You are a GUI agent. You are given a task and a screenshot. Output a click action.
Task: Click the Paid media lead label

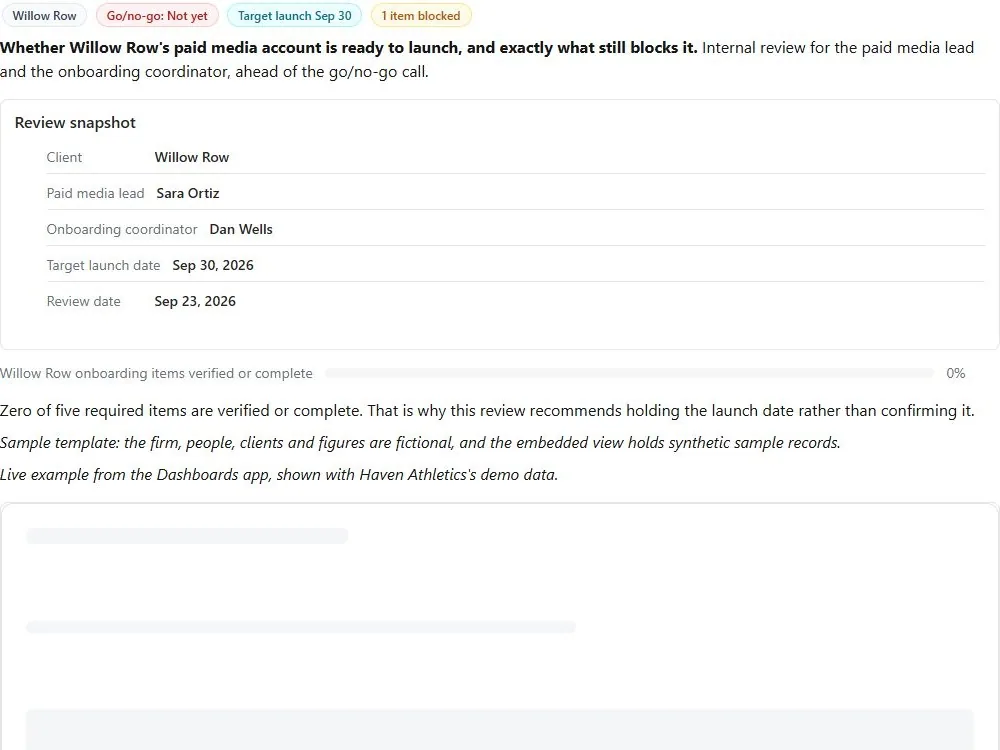click(x=96, y=193)
